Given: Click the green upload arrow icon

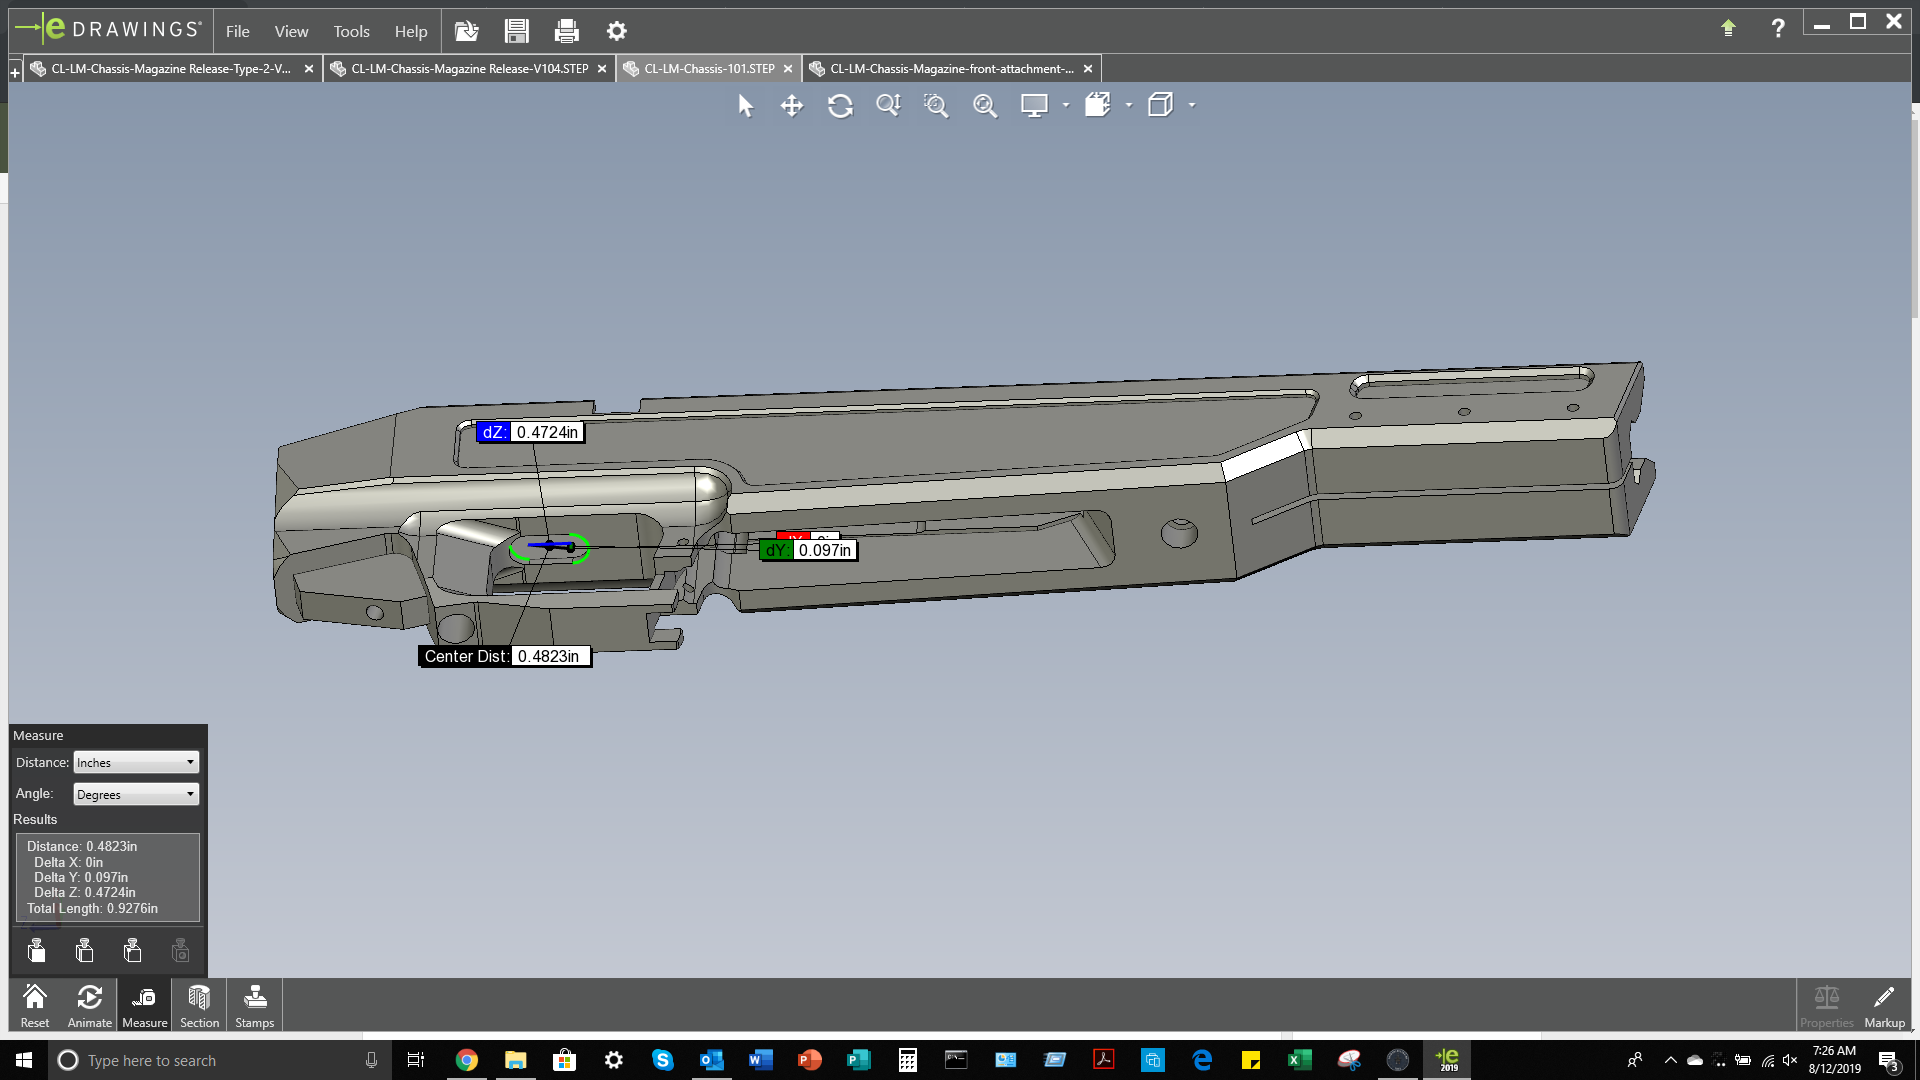Looking at the screenshot, I should (1728, 29).
